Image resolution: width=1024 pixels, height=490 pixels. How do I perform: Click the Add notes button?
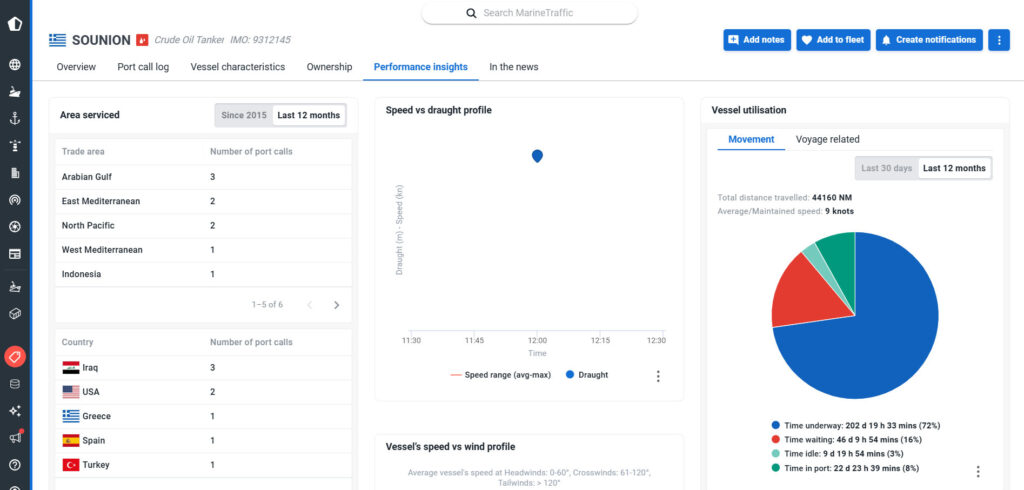(757, 40)
